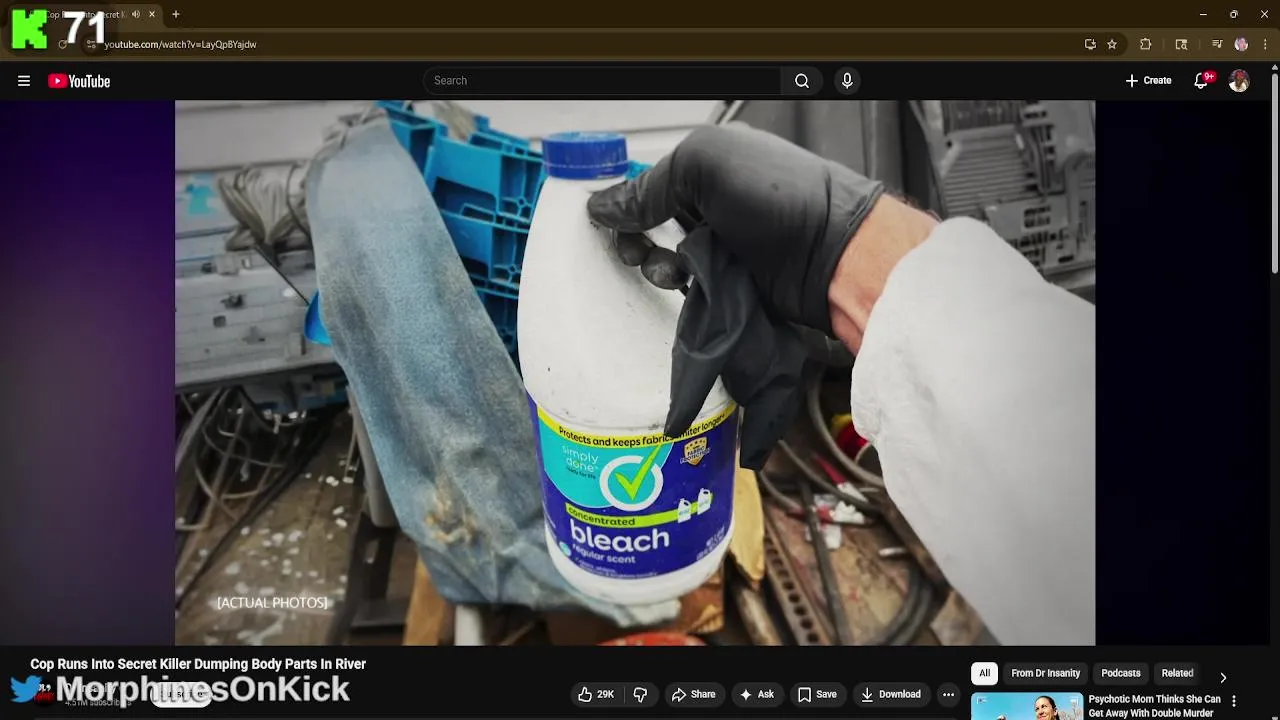Open Chrome three-dot menu
Screen dimensions: 1280x720
pyautogui.click(x=1265, y=44)
